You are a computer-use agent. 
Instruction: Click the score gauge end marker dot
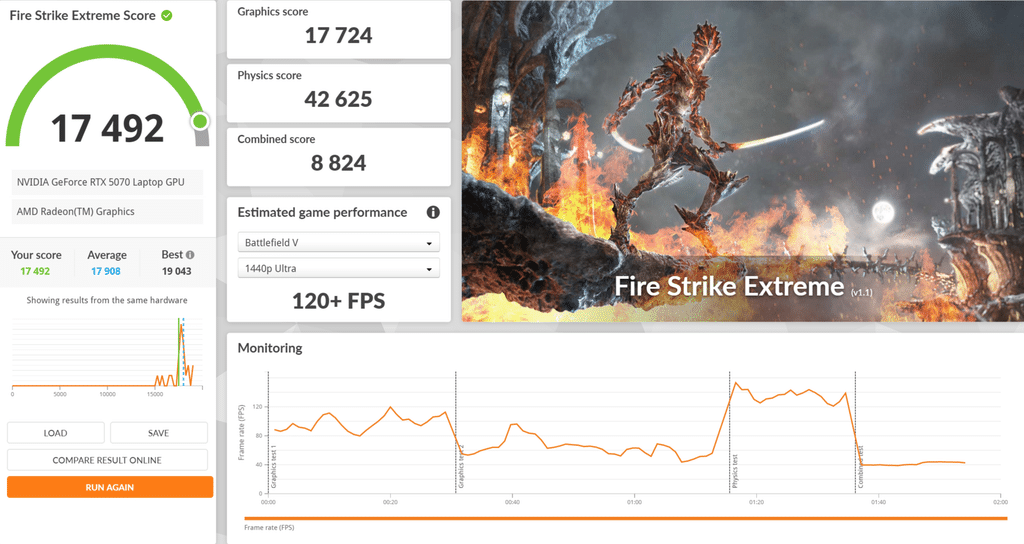(200, 121)
